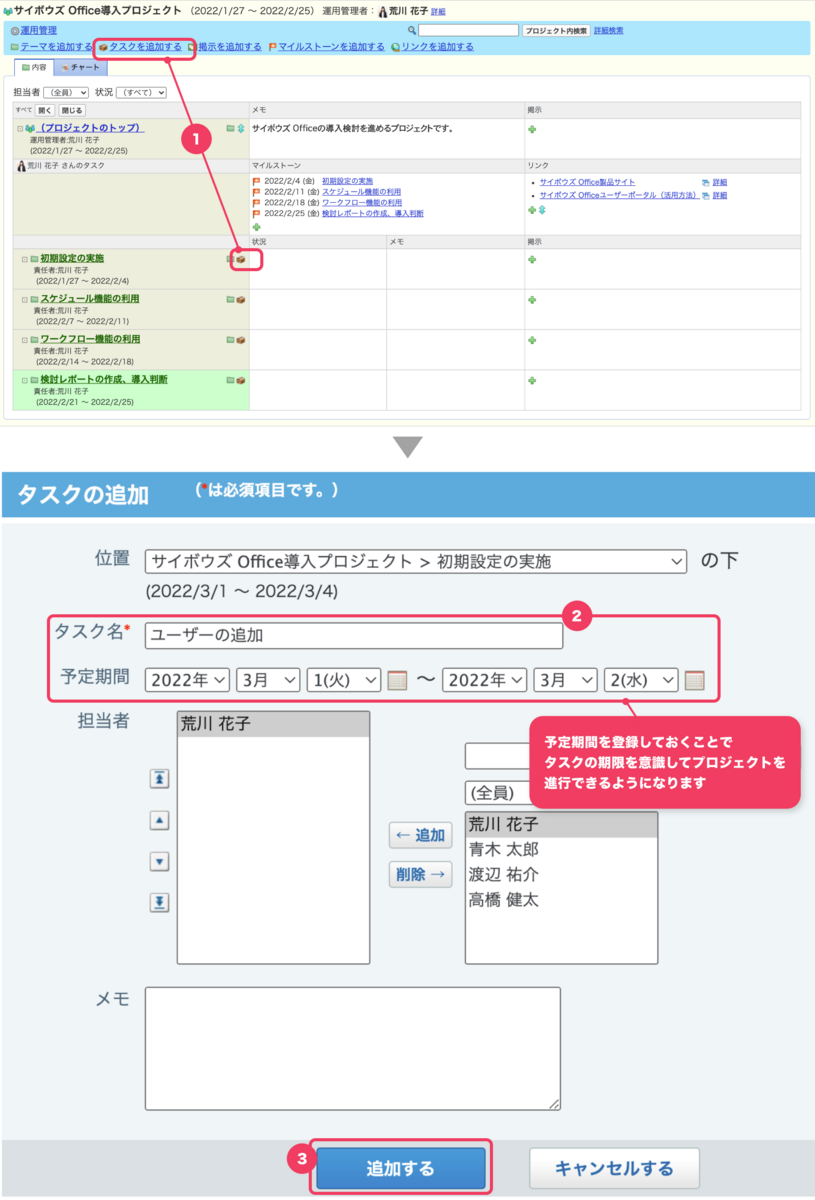Image resolution: width=815 pixels, height=1200 pixels.
Task: Open the start day 1(火) dropdown
Action: [344, 680]
